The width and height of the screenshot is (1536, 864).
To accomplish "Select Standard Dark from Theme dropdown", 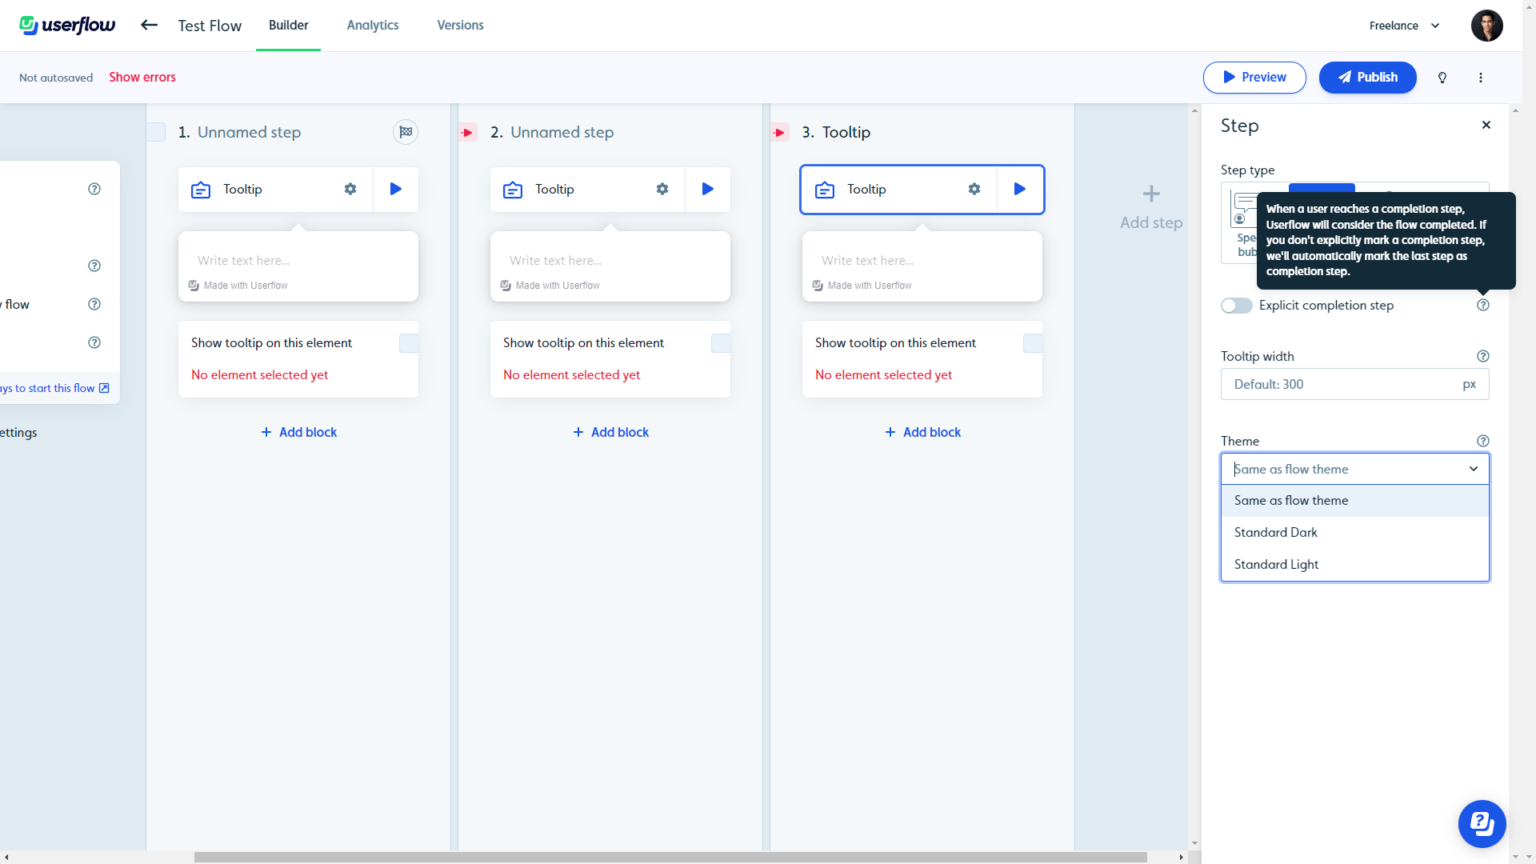I will [x=1275, y=532].
